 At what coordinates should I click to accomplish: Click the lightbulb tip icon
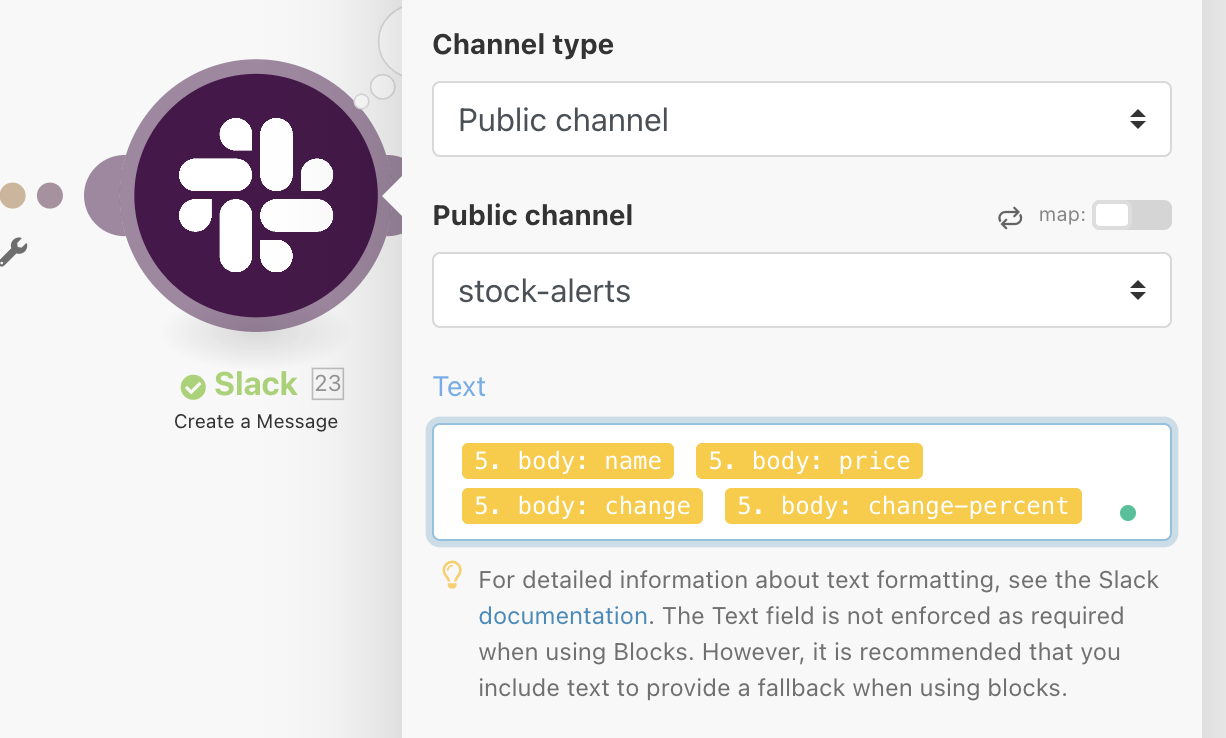tap(451, 578)
